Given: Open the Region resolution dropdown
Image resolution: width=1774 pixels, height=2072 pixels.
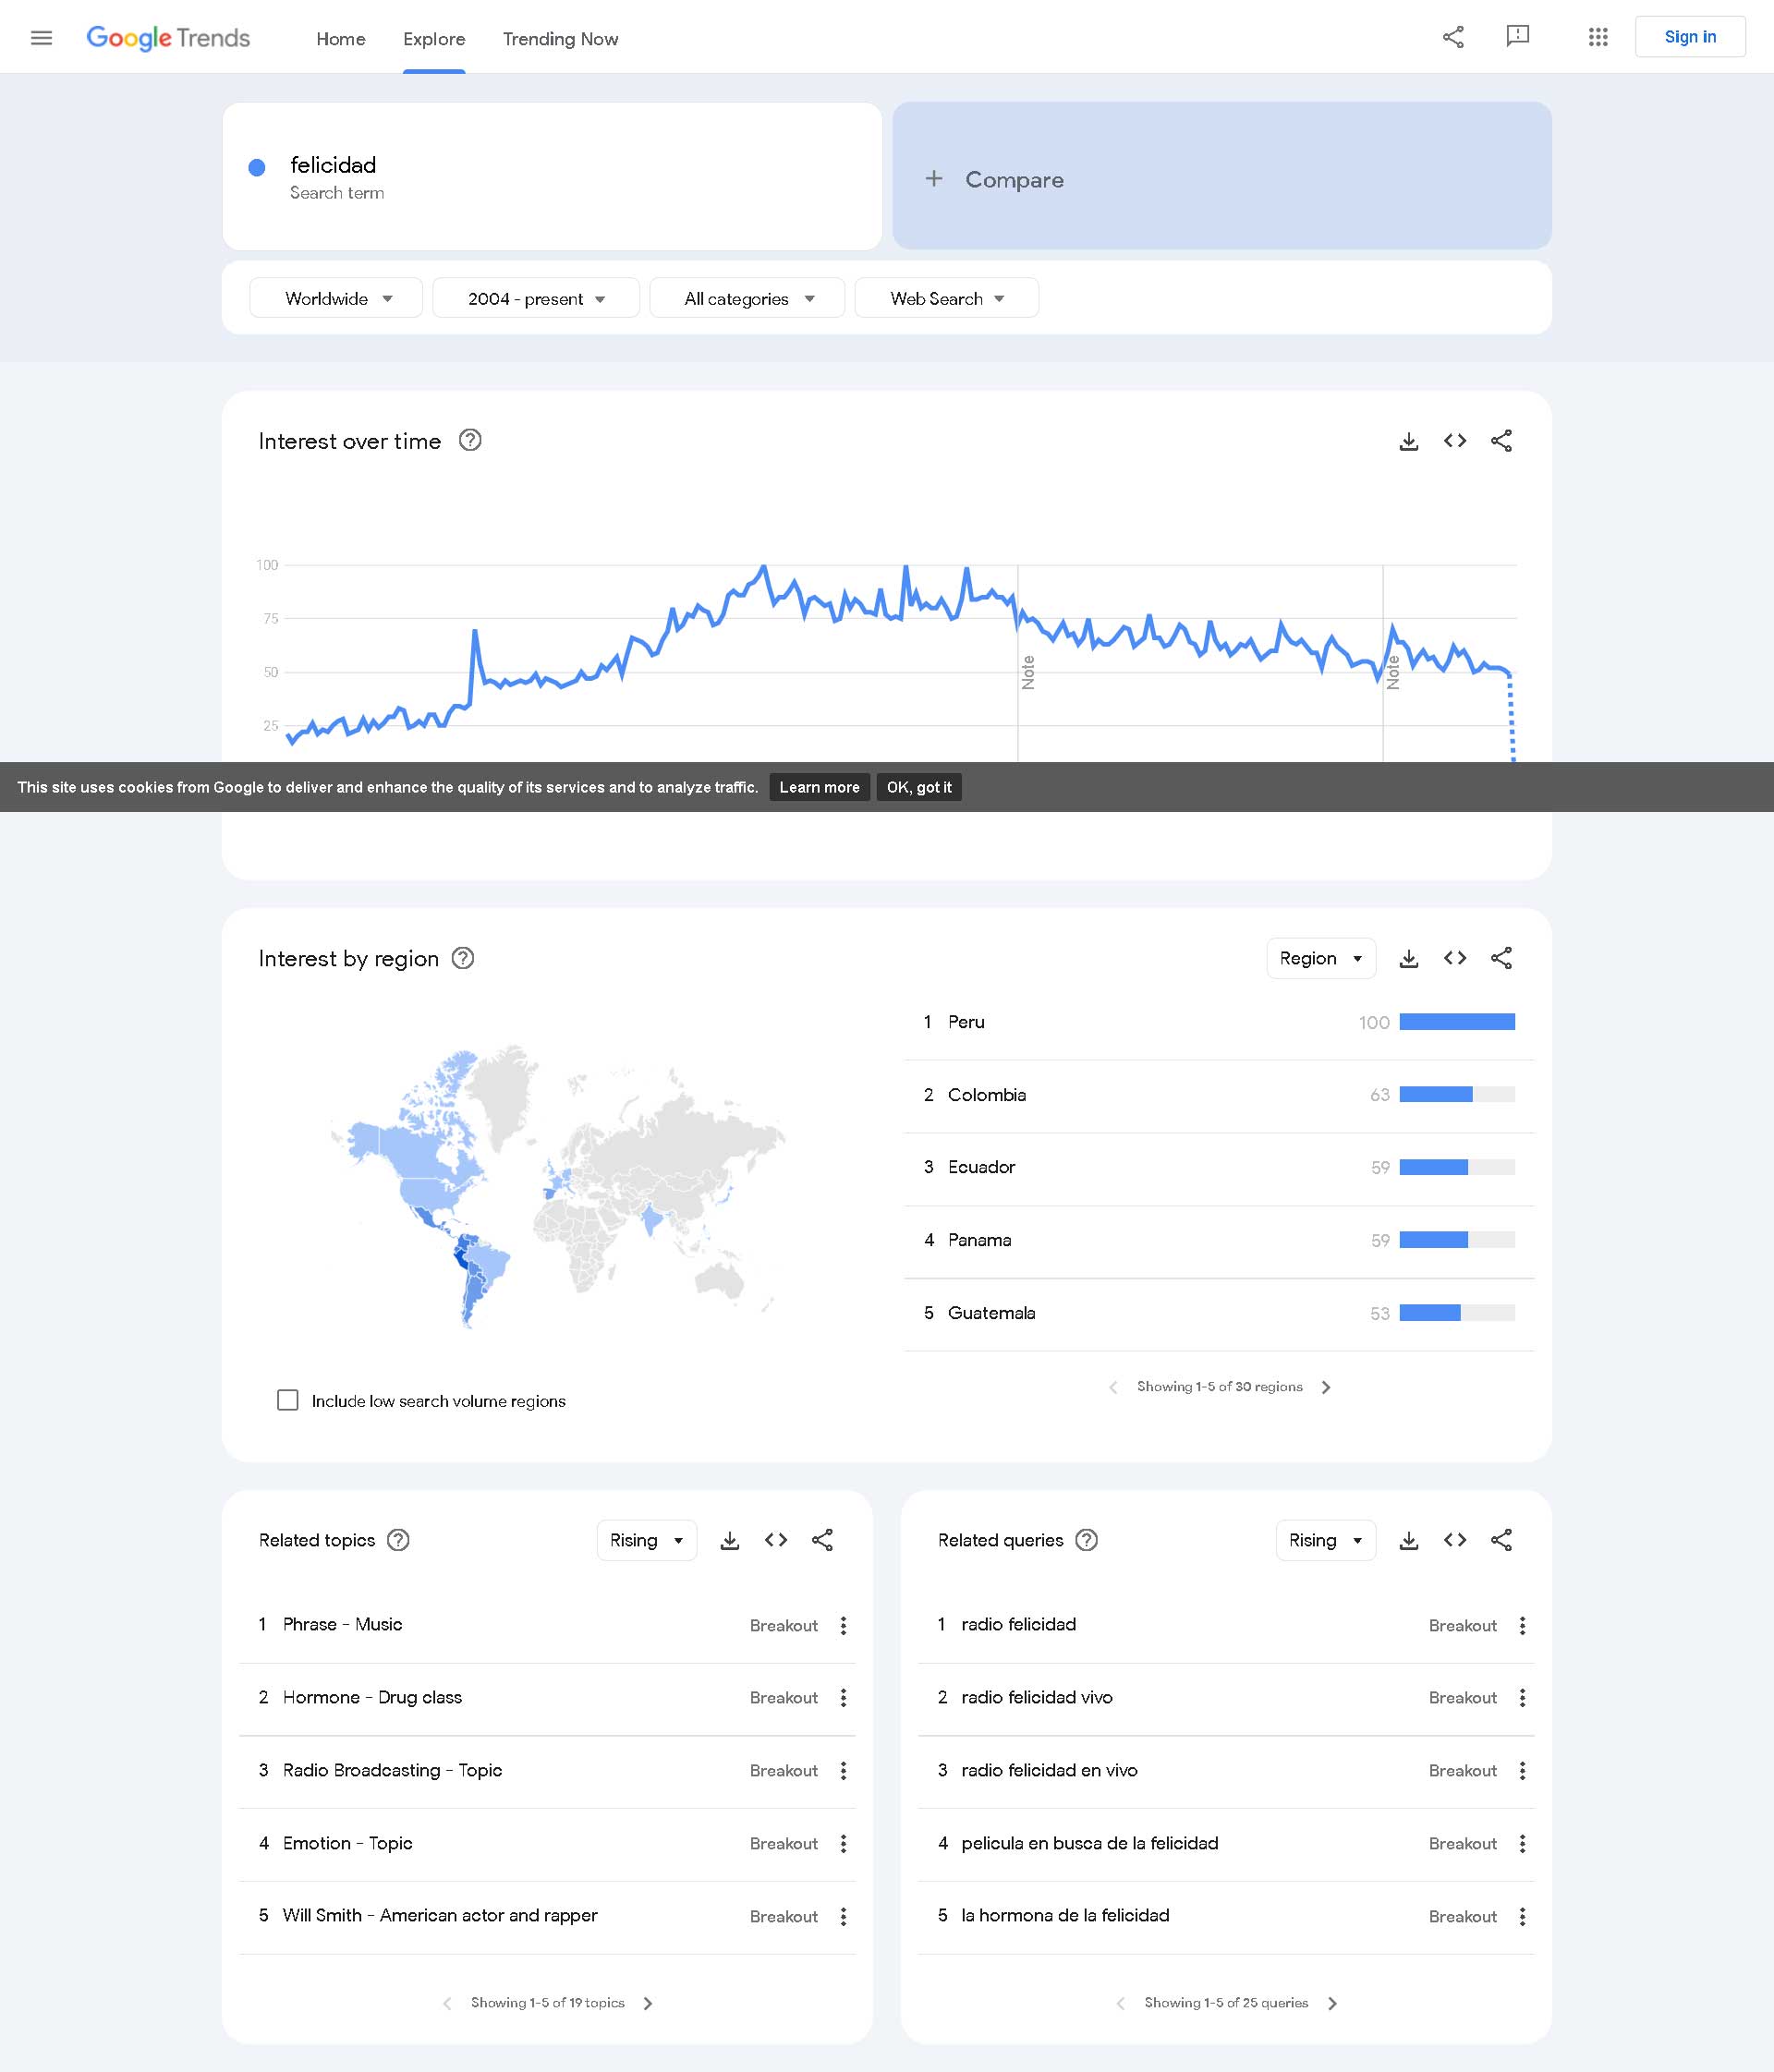Looking at the screenshot, I should pos(1321,958).
